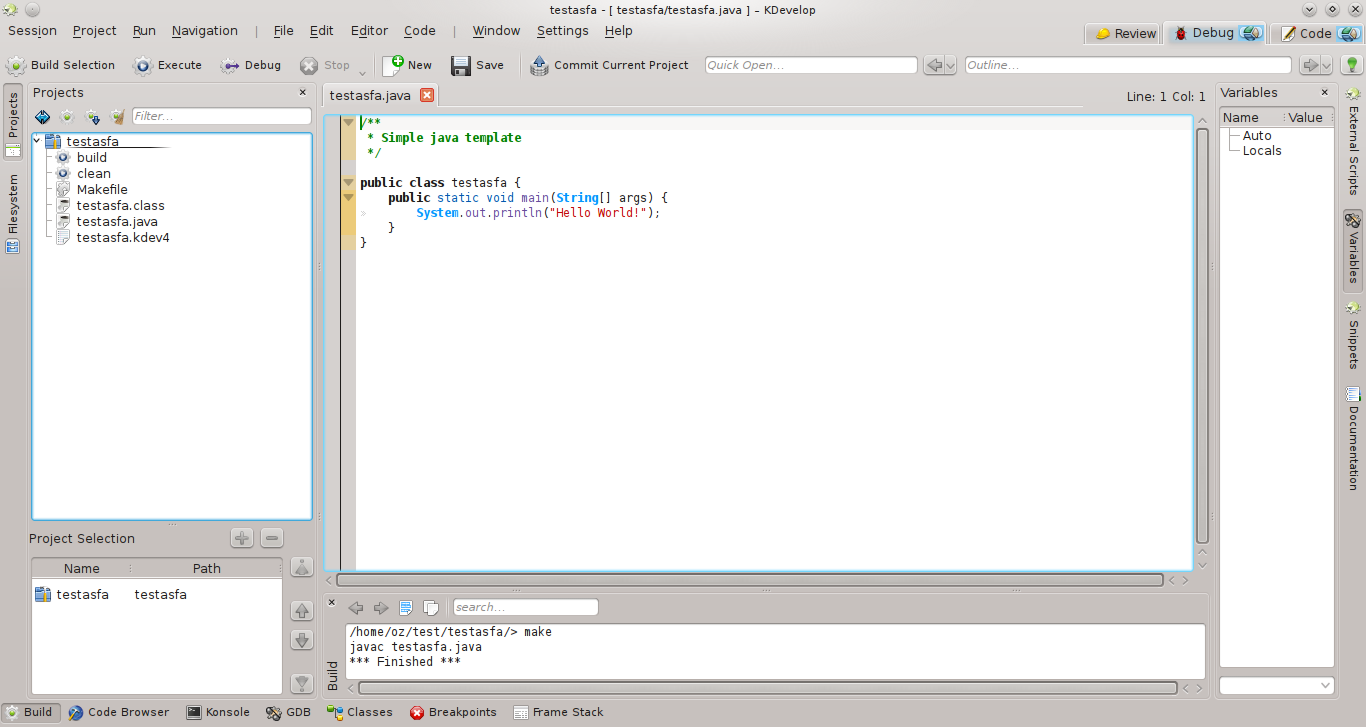The width and height of the screenshot is (1366, 727).
Task: Select the clean target in project tree
Action: tap(94, 173)
